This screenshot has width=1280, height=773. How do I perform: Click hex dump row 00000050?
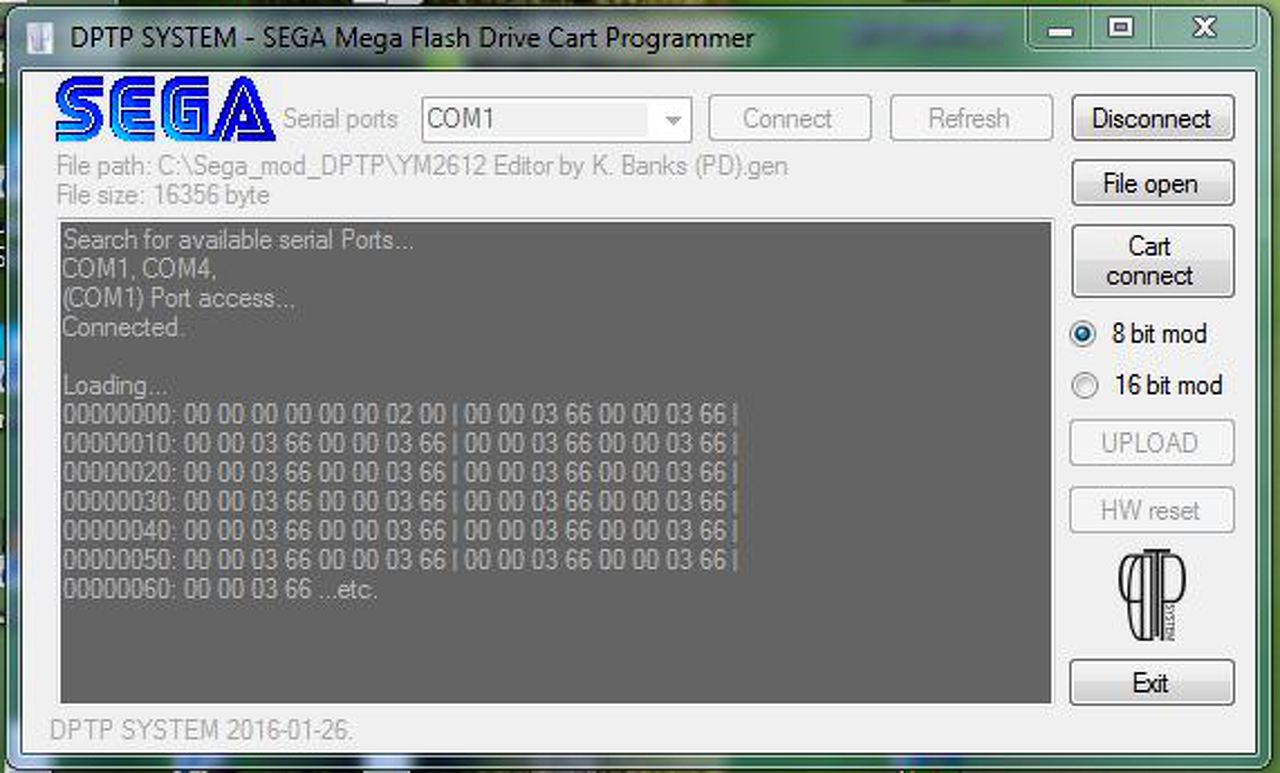400,559
